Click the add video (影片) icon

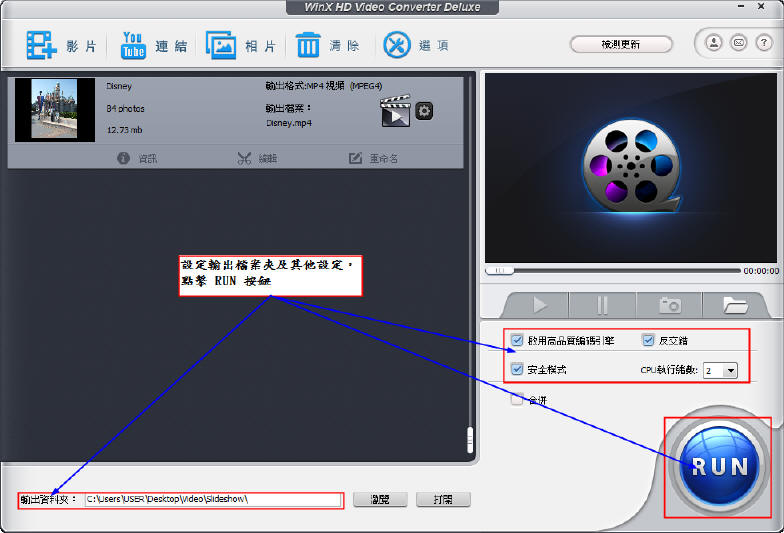[42, 45]
